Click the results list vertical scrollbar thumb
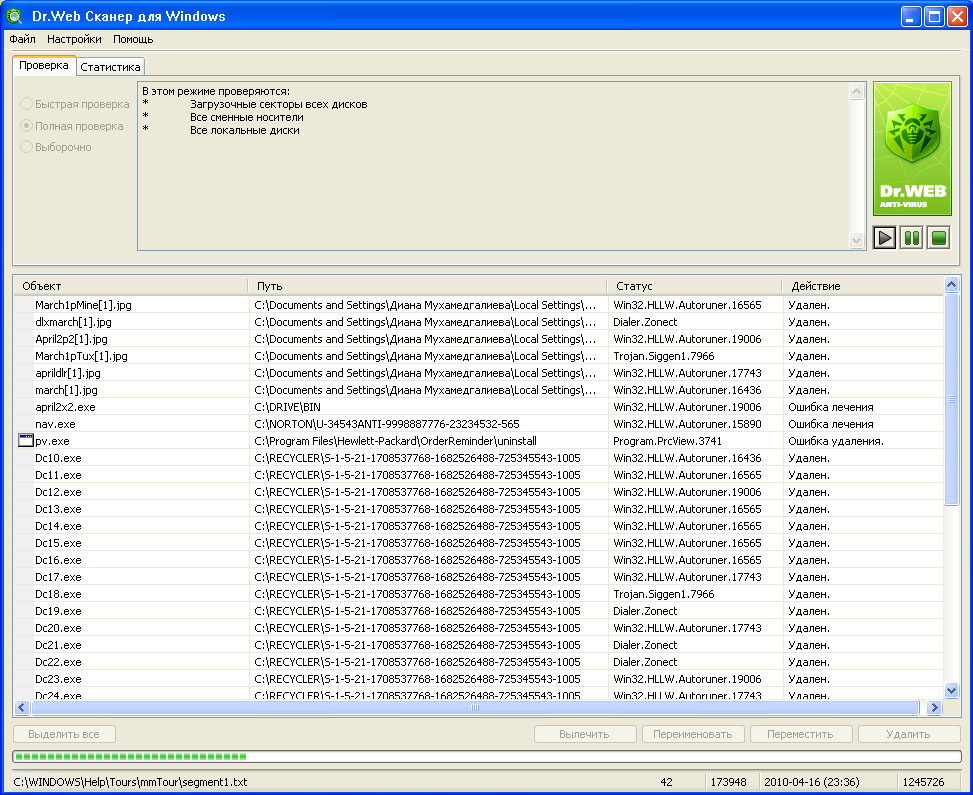 coord(951,399)
